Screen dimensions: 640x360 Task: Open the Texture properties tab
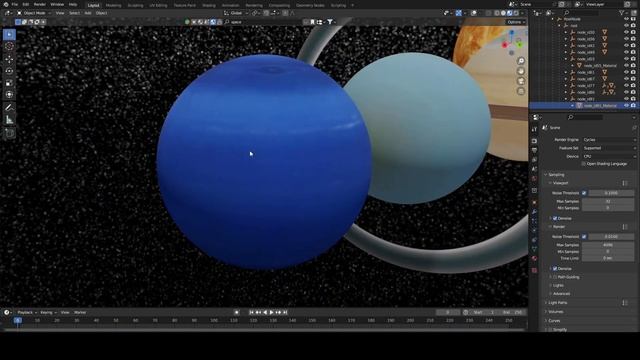point(534,270)
